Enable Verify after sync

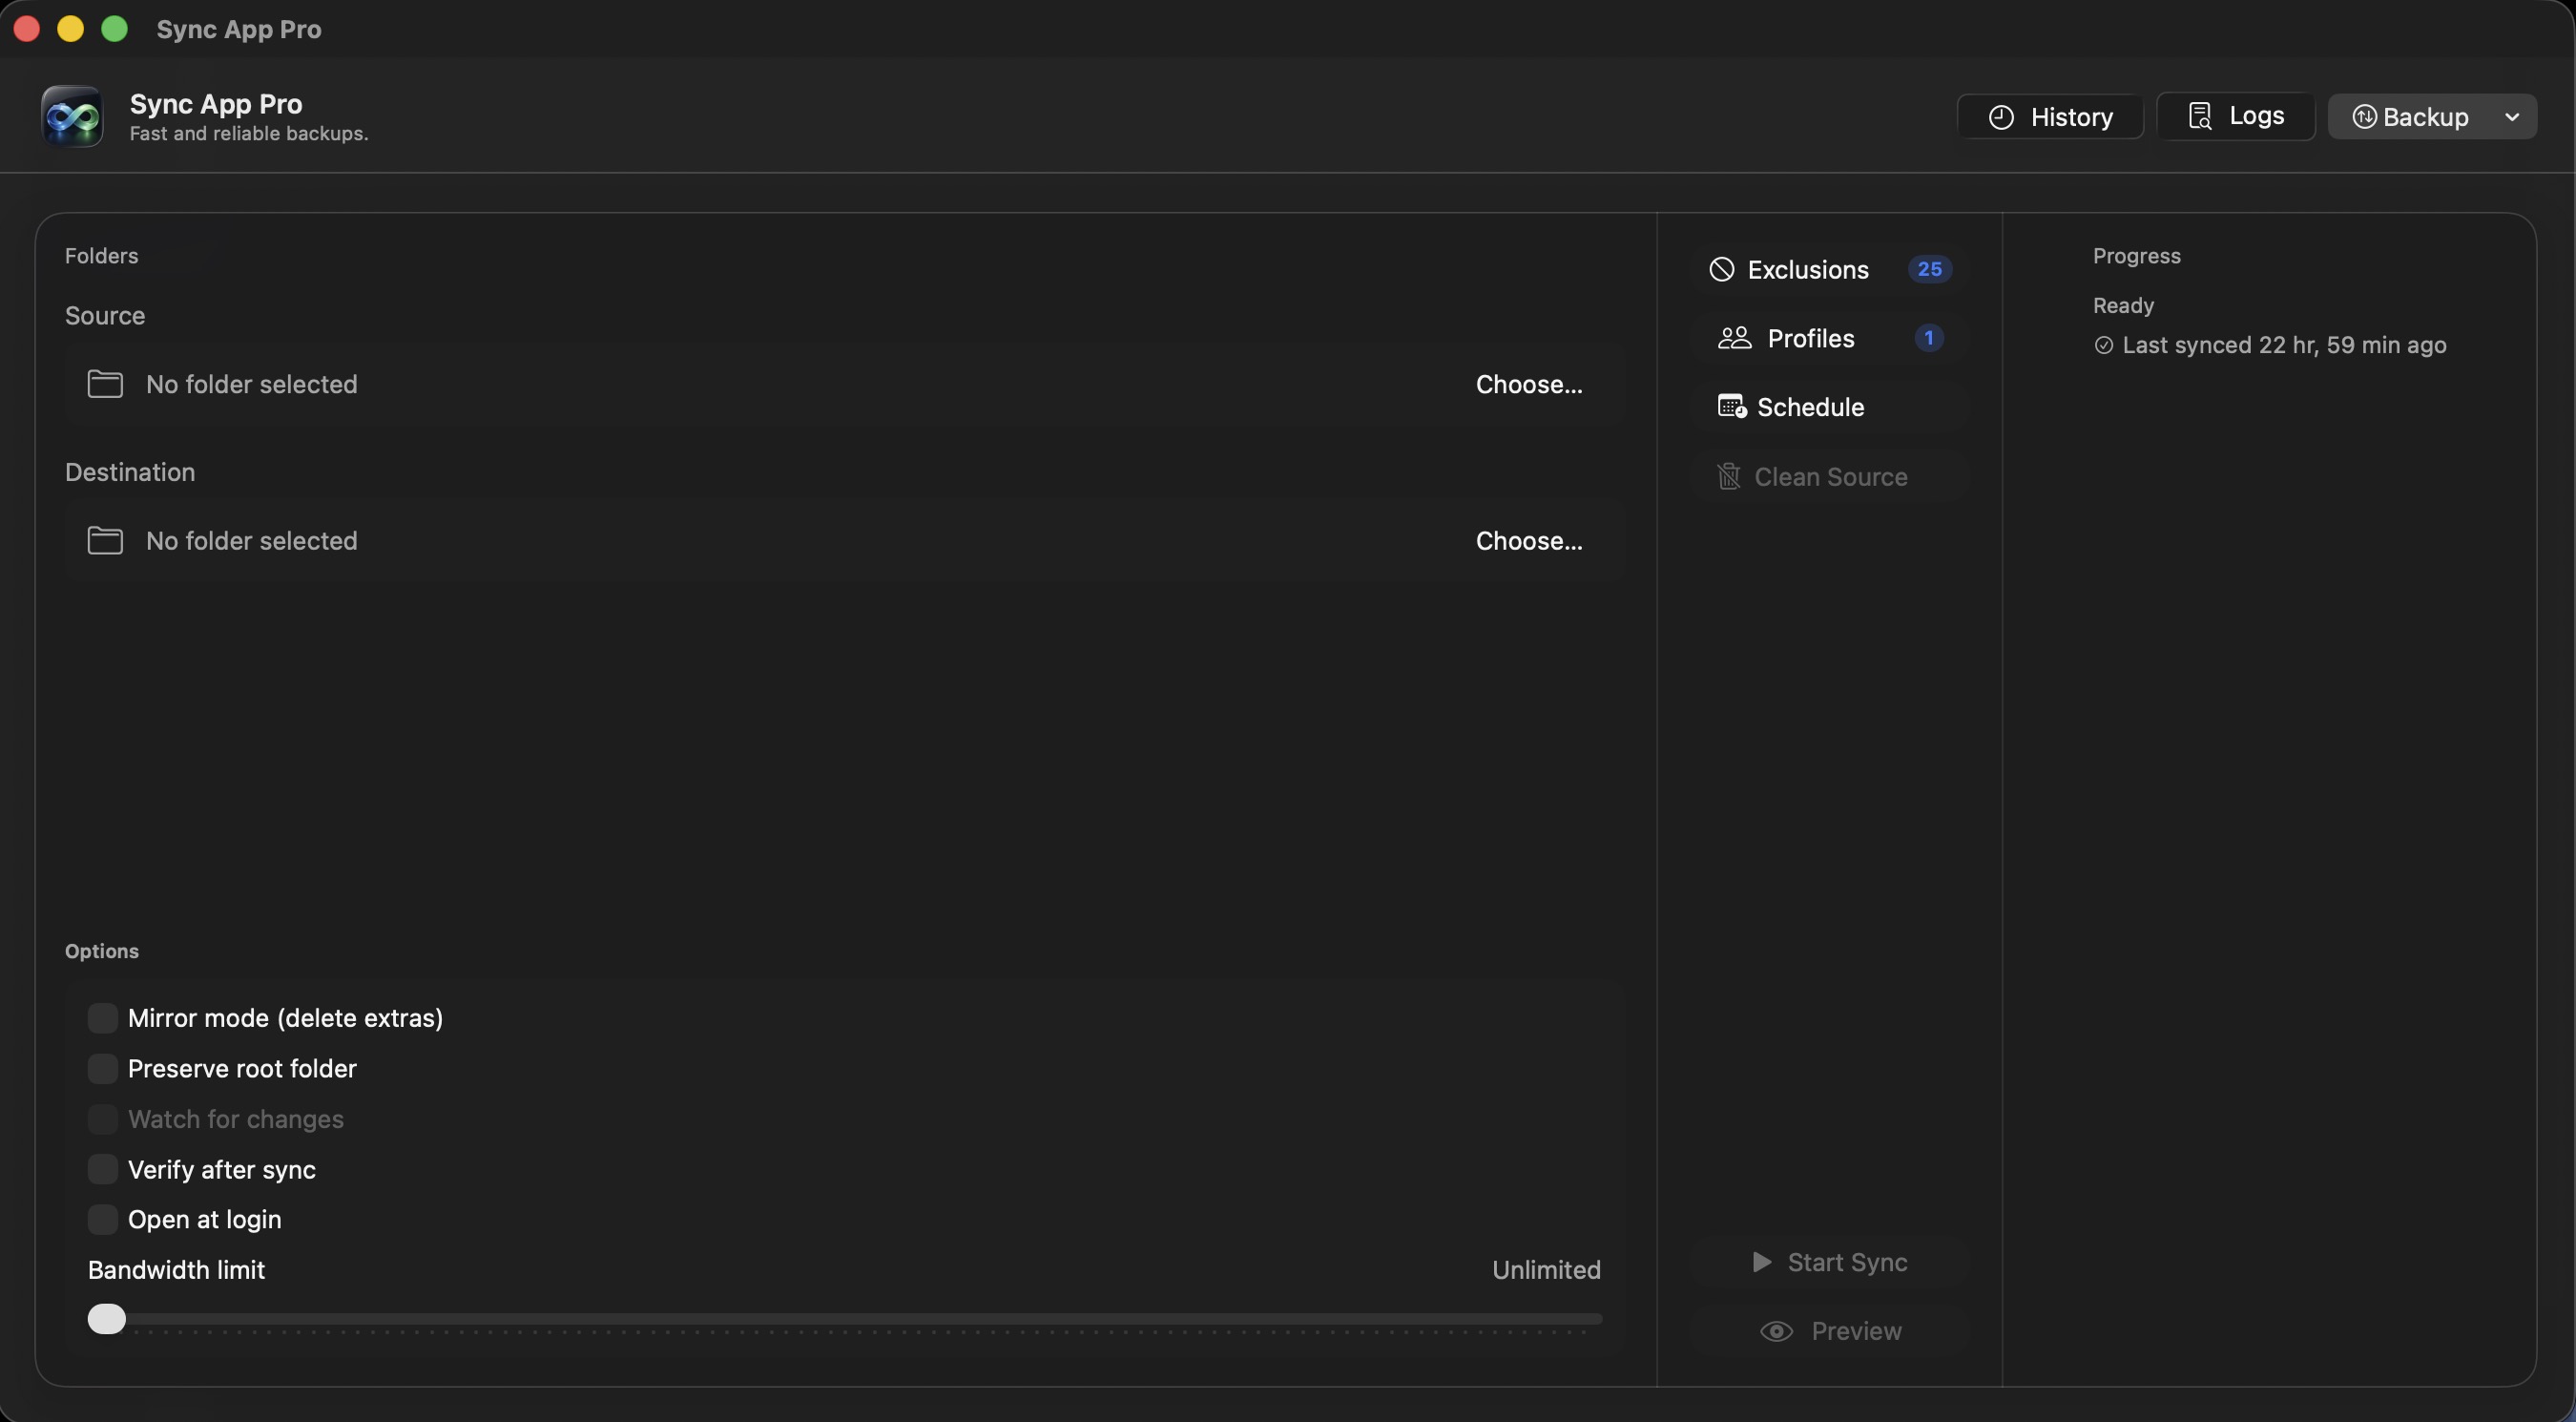(x=102, y=1169)
